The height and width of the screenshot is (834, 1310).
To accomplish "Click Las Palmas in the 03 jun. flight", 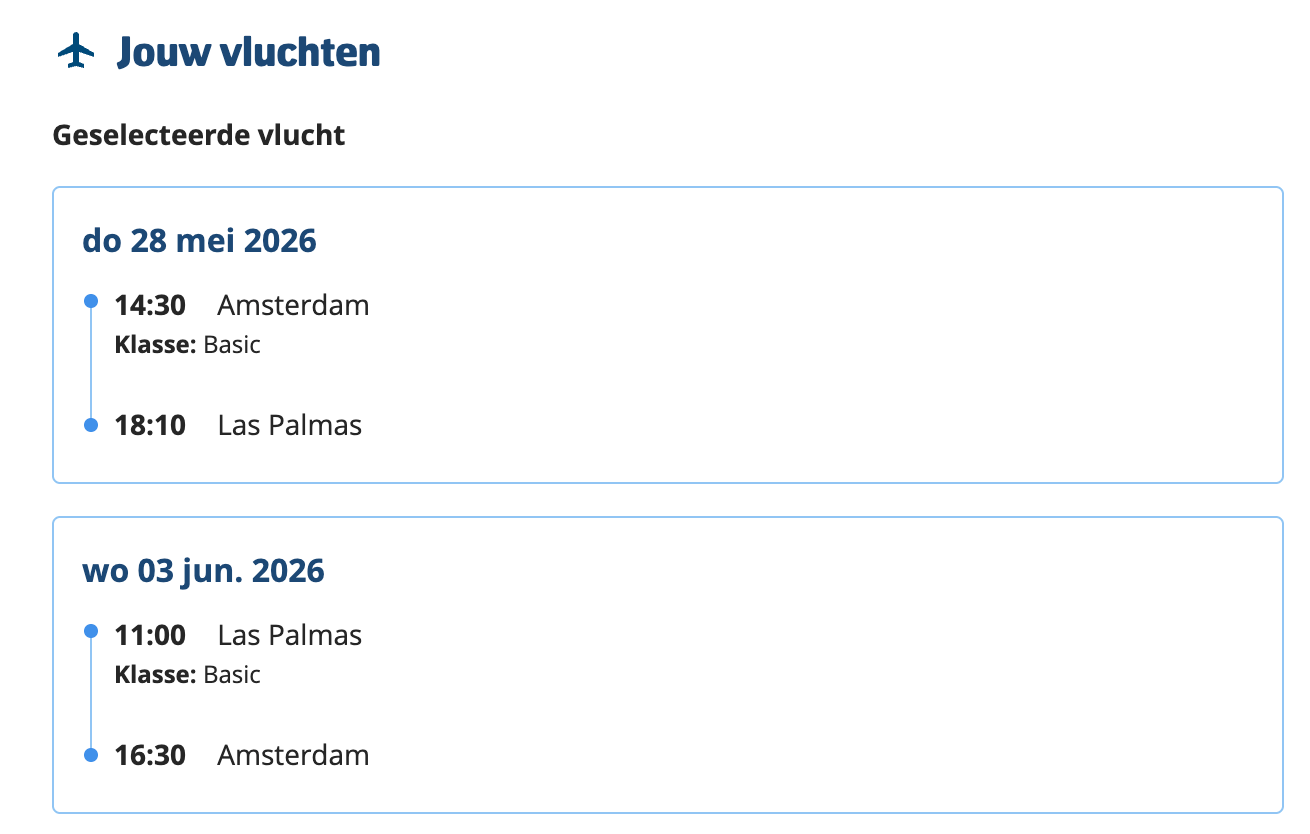I will (290, 635).
